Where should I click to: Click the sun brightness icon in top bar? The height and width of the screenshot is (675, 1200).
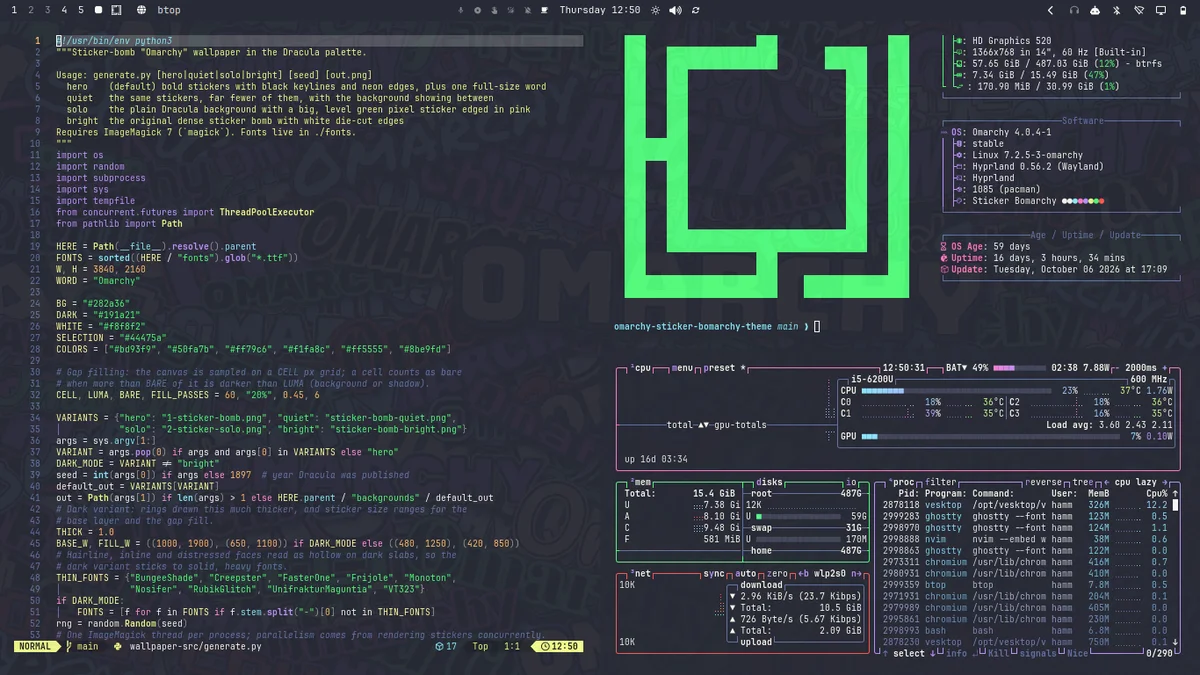pos(655,10)
